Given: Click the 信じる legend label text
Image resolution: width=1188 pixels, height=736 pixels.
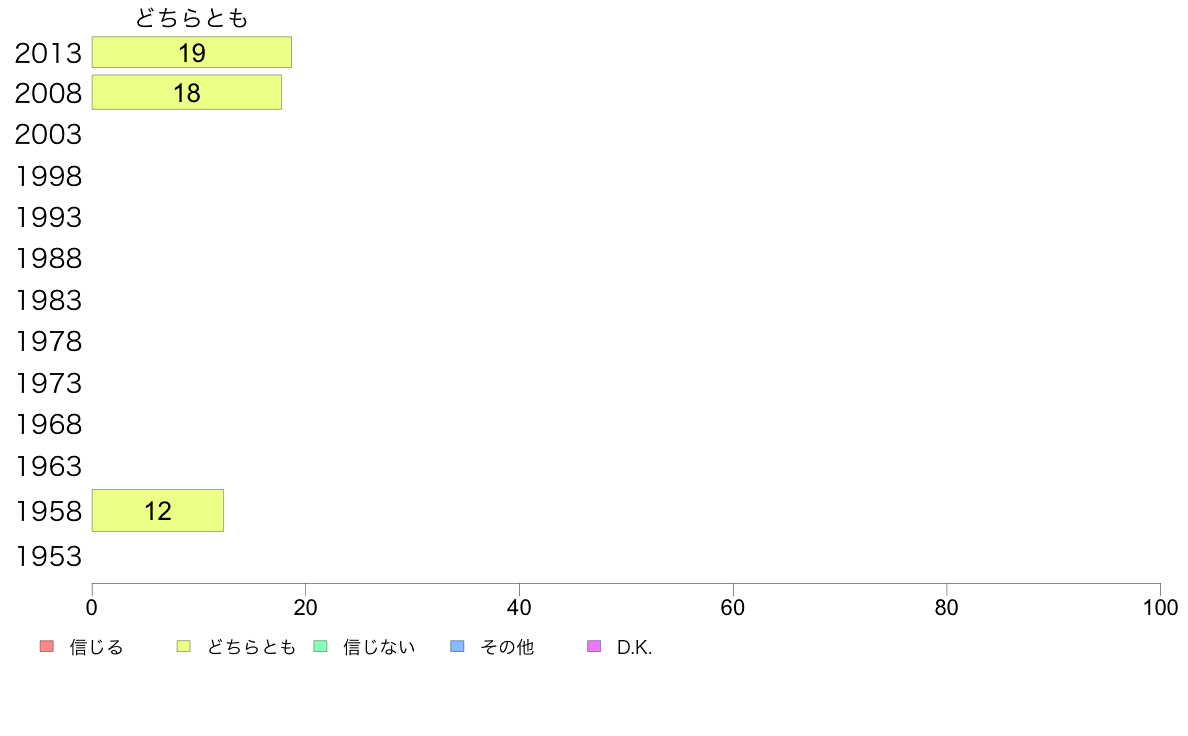Looking at the screenshot, I should click(96, 647).
